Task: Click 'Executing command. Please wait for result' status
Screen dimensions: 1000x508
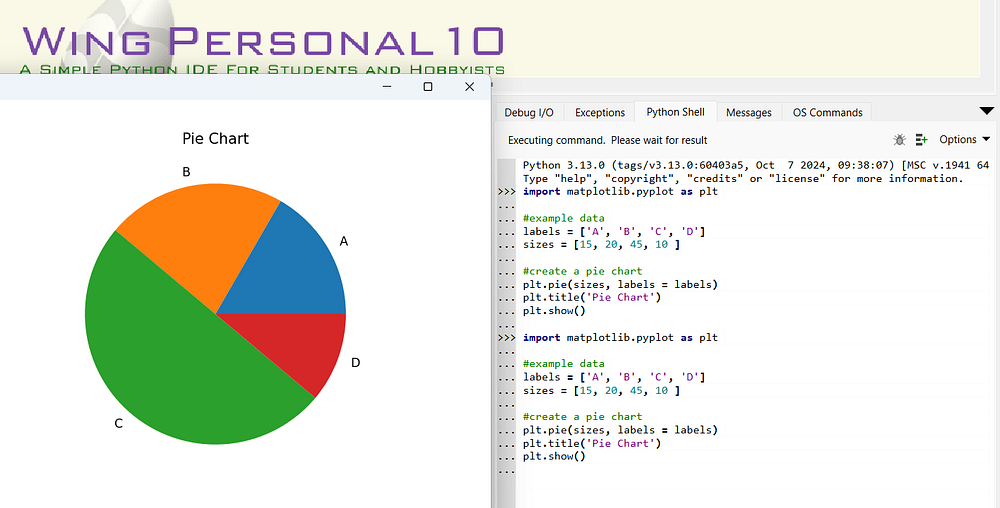Action: click(608, 140)
